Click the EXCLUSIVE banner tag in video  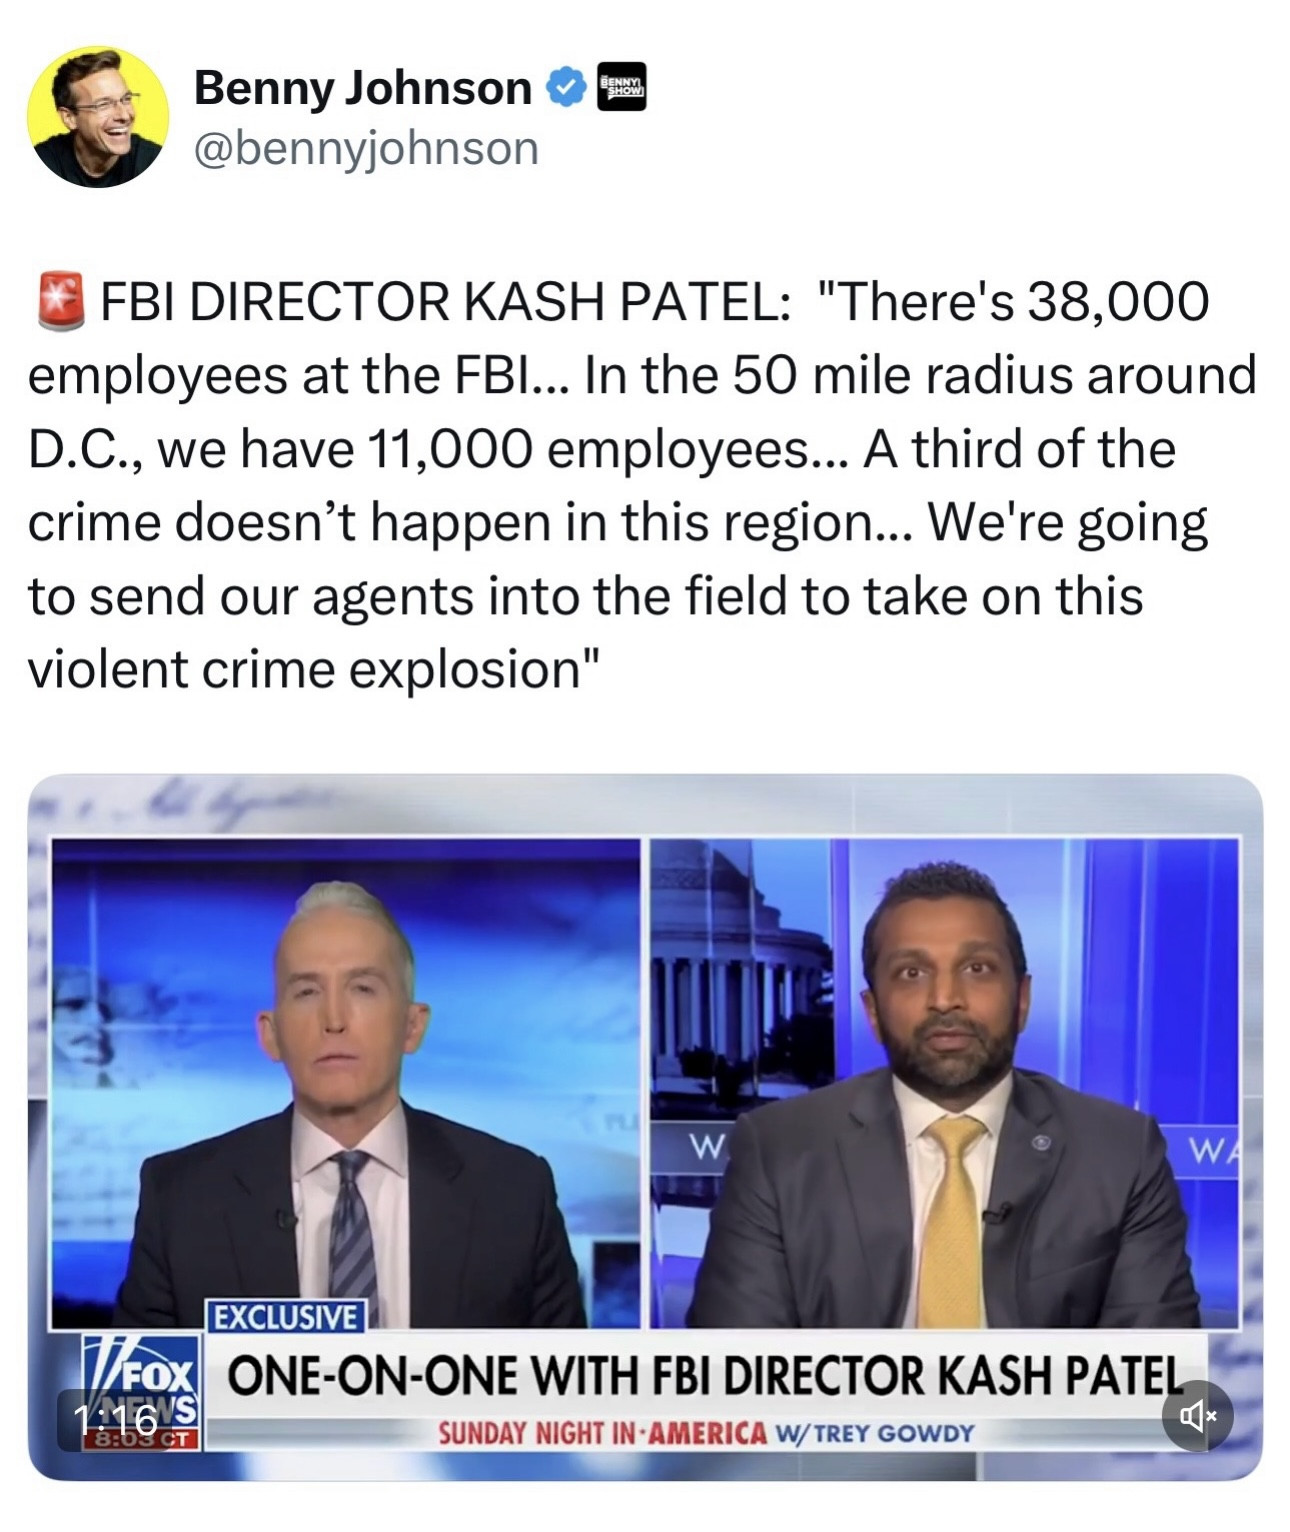287,1316
